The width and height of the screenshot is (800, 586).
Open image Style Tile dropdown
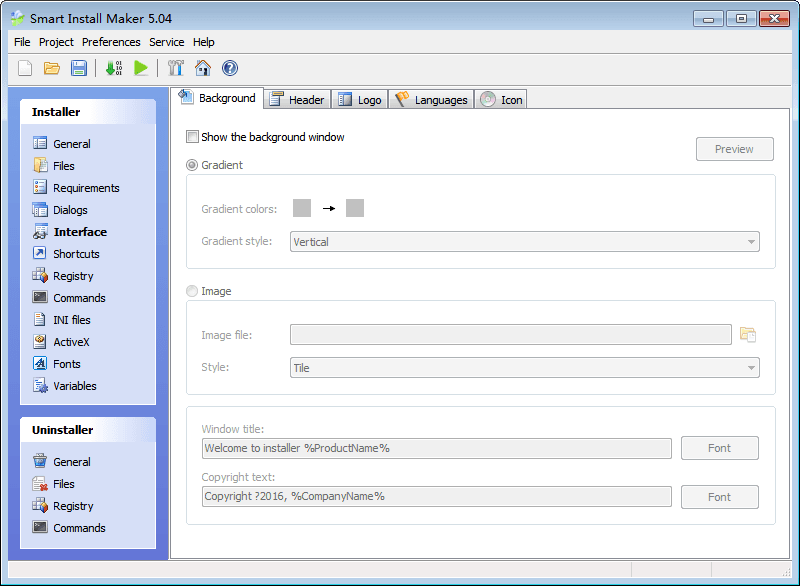pyautogui.click(x=524, y=368)
